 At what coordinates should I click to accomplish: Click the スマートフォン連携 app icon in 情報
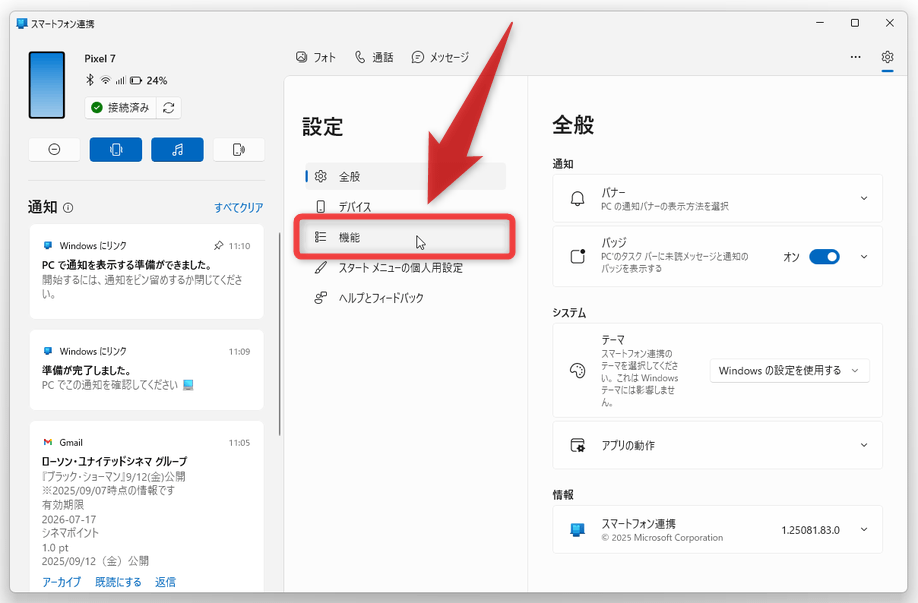coord(577,530)
